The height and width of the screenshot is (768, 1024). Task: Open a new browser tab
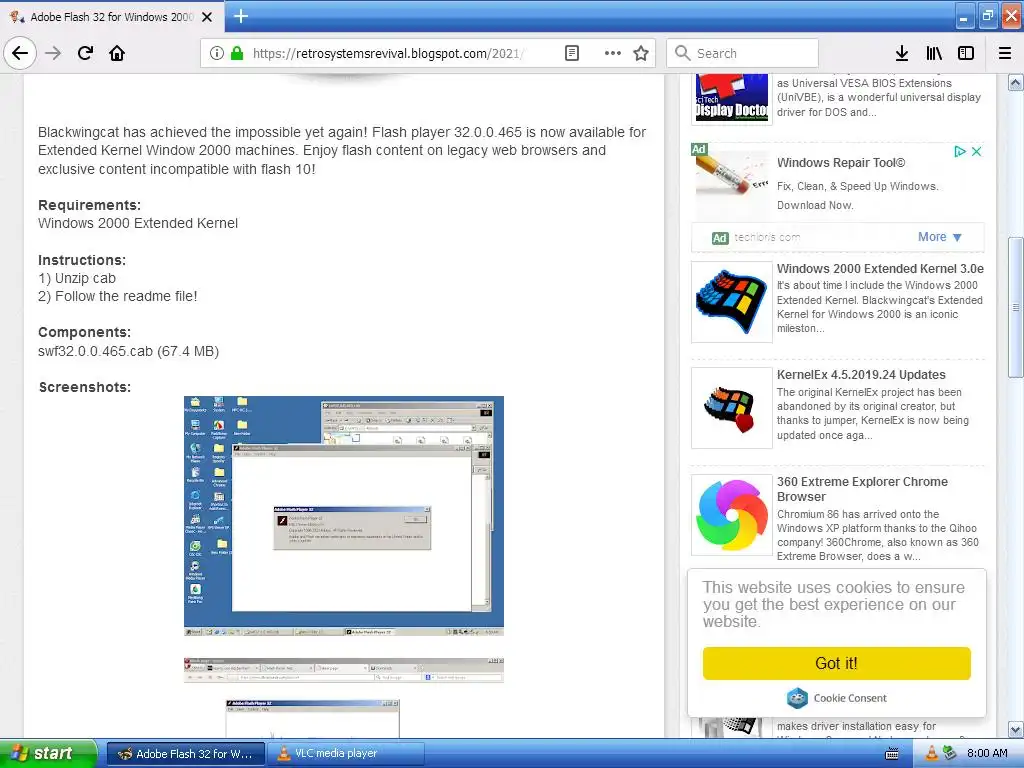coord(240,16)
